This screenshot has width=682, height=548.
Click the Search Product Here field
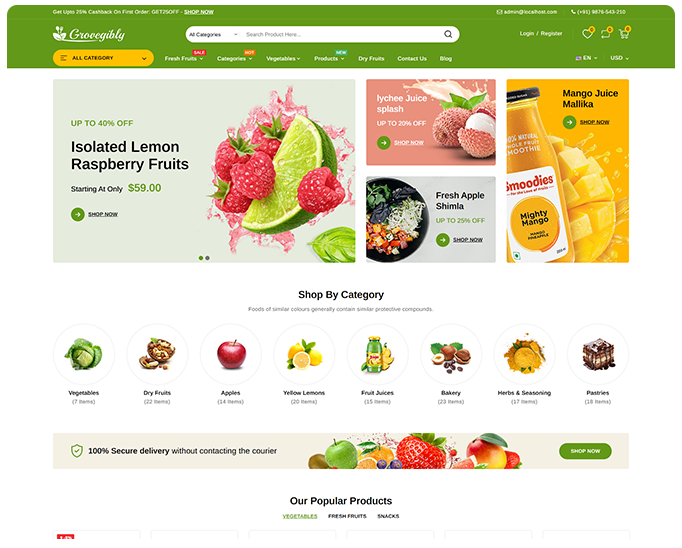[x=341, y=34]
